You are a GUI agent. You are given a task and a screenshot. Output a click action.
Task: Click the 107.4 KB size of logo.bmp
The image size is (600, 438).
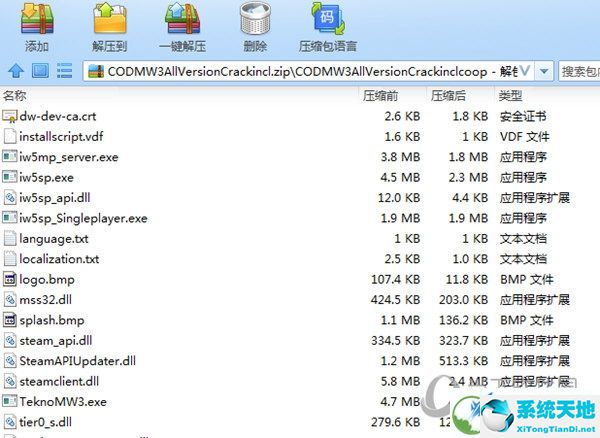coord(396,280)
